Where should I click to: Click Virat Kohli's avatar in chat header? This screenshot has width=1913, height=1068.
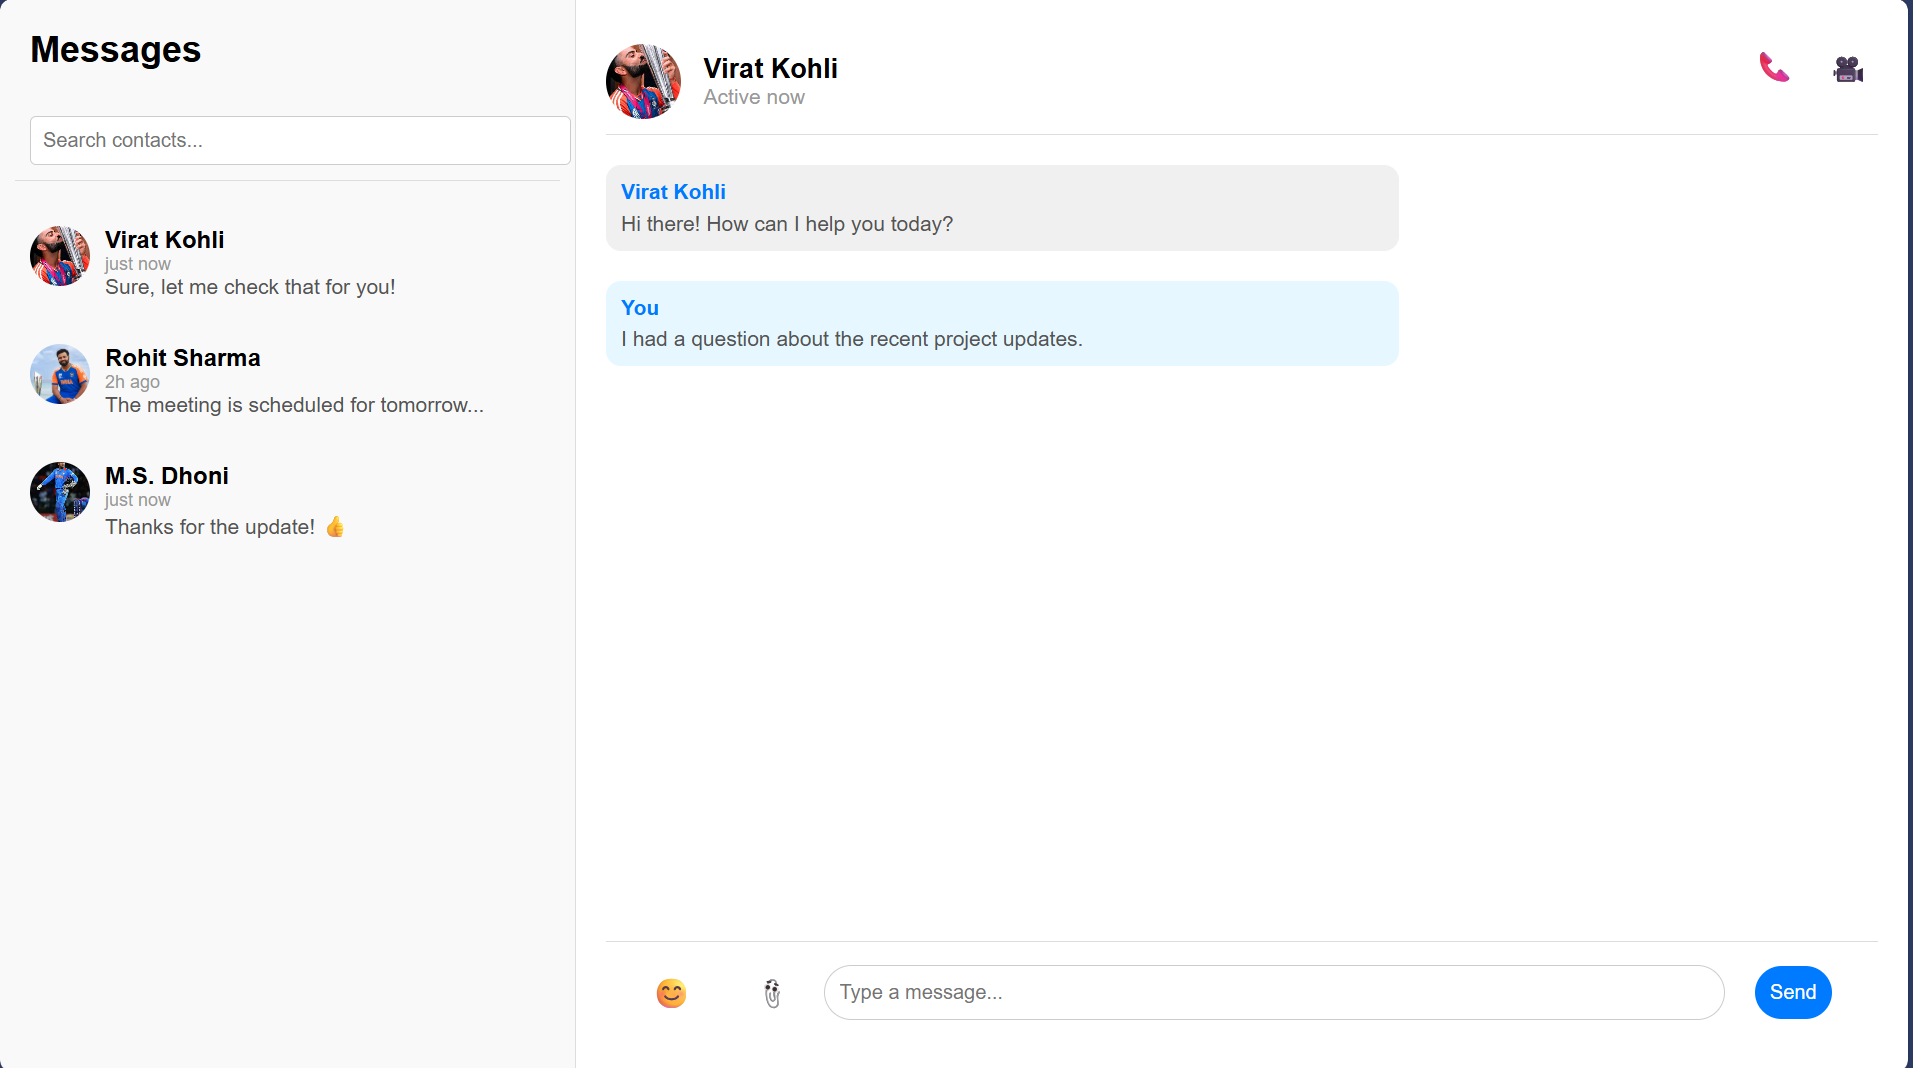[643, 81]
